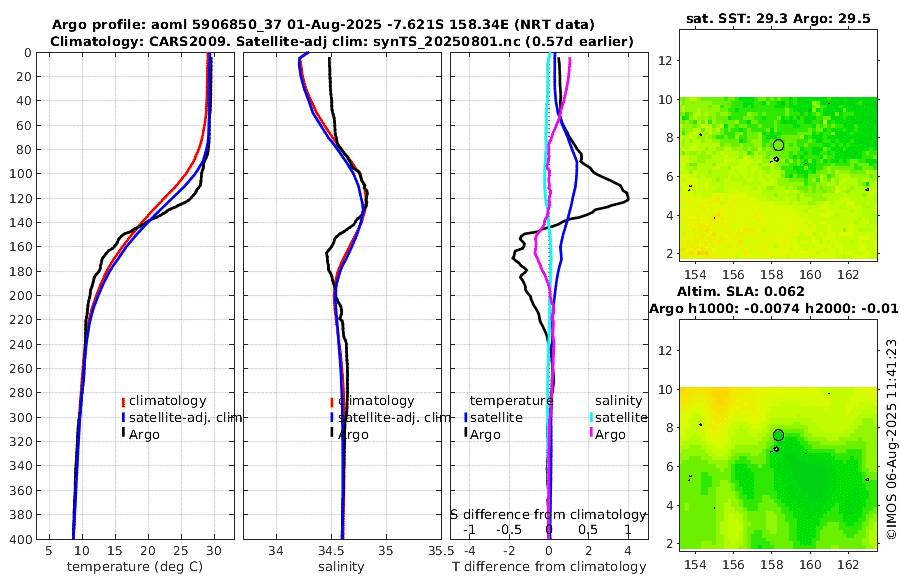This screenshot has width=900, height=580.
Task: Click the 'temperature (deg C)' axis label
Action: coord(135,567)
